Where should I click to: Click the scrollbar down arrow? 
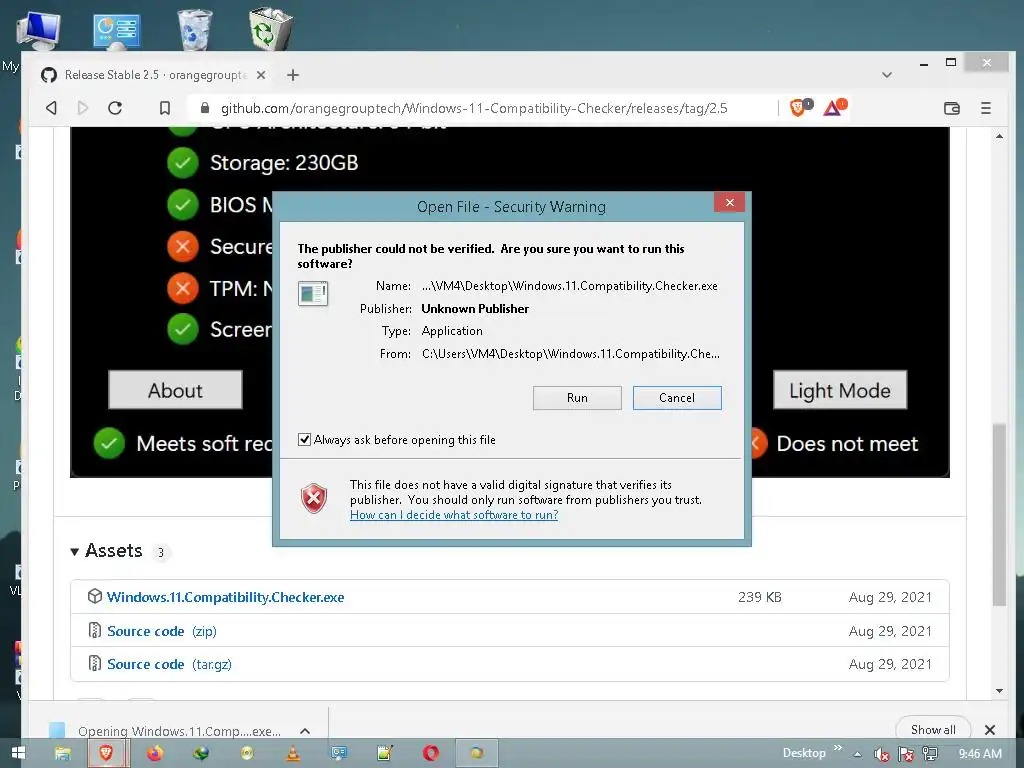click(999, 690)
